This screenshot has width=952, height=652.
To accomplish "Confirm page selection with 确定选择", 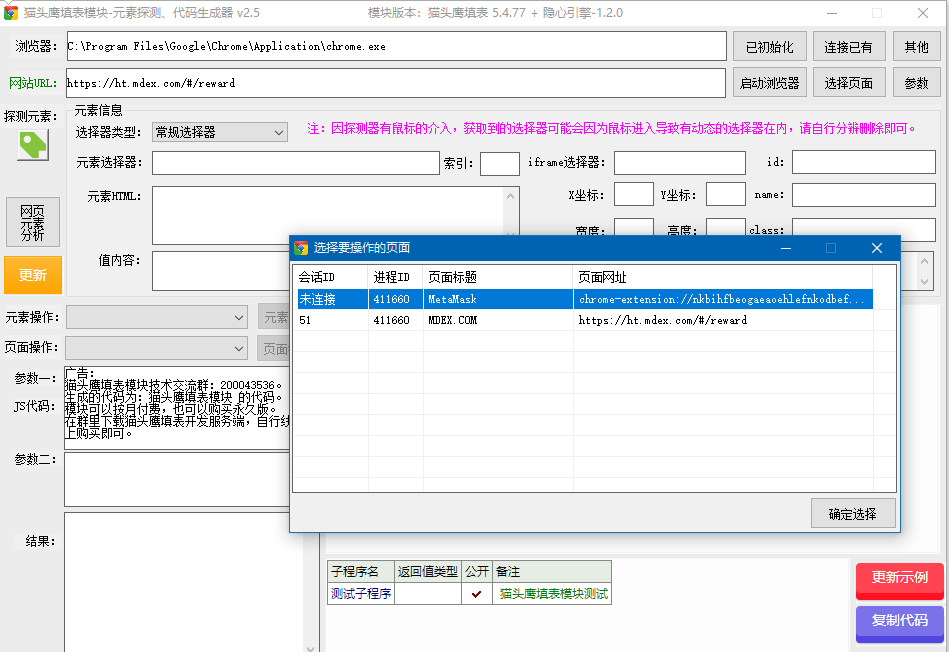I will 851,512.
